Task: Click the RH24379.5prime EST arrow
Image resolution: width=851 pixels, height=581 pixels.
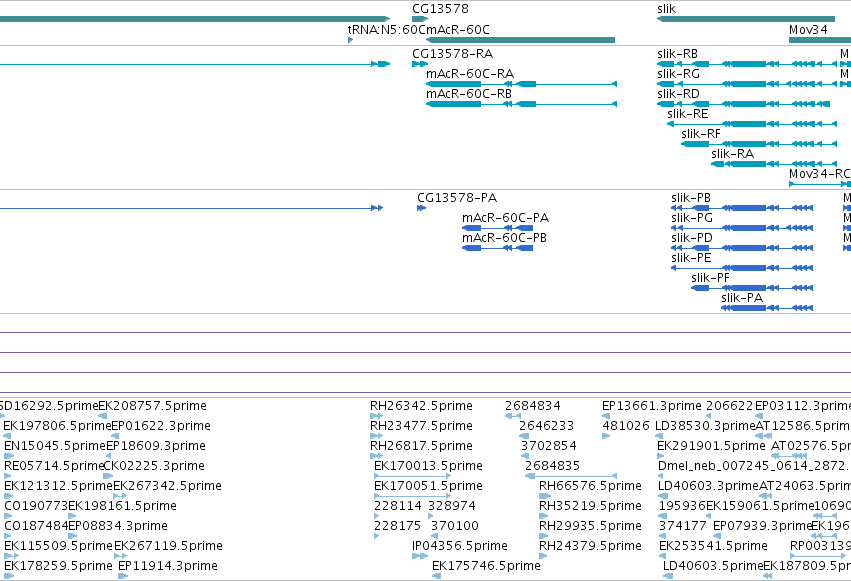Action: [x=544, y=556]
